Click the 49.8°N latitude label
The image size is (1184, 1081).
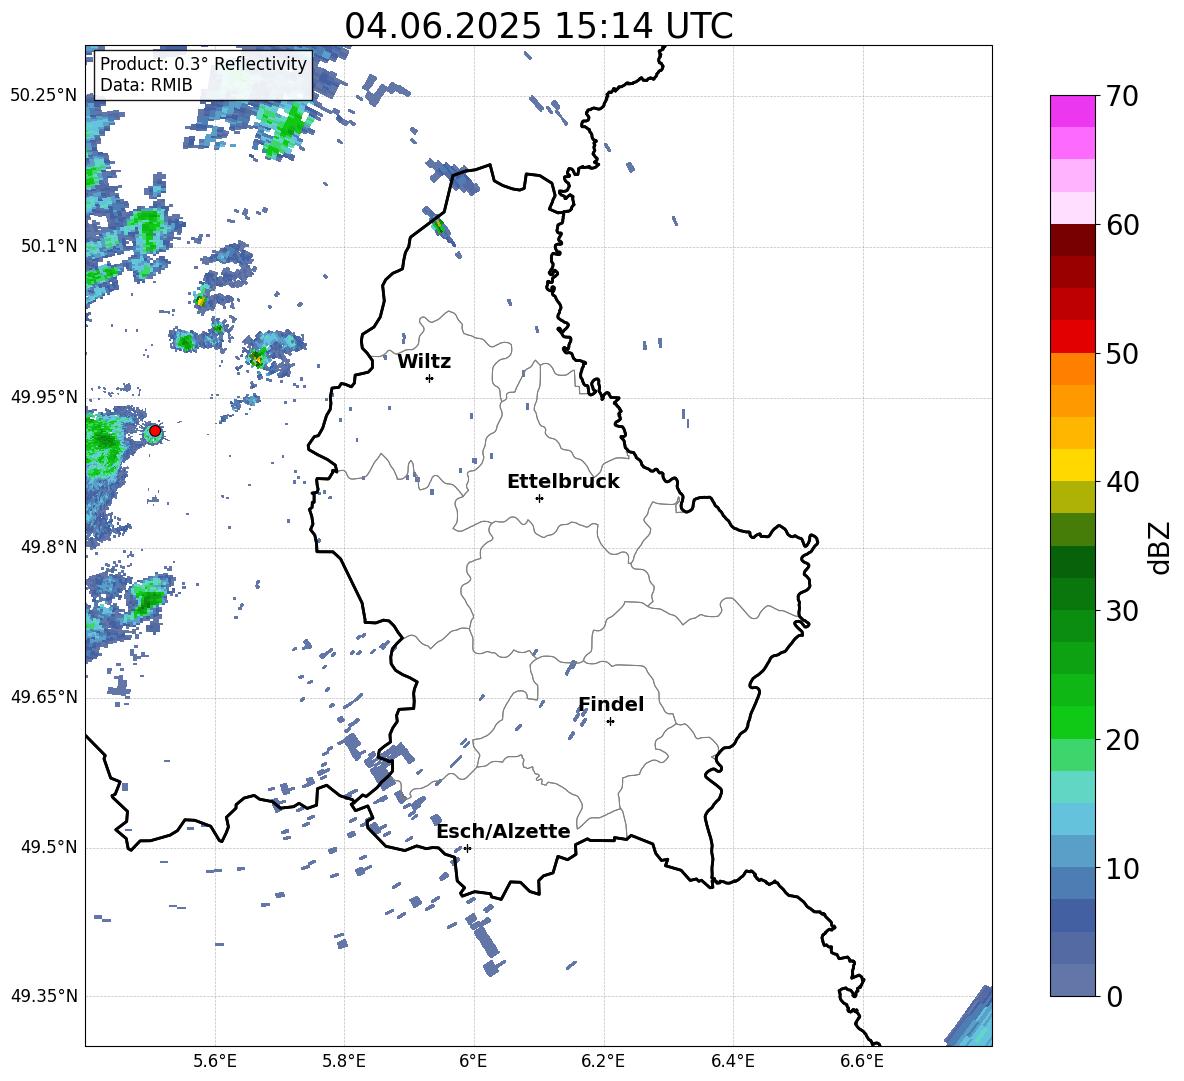click(x=49, y=547)
